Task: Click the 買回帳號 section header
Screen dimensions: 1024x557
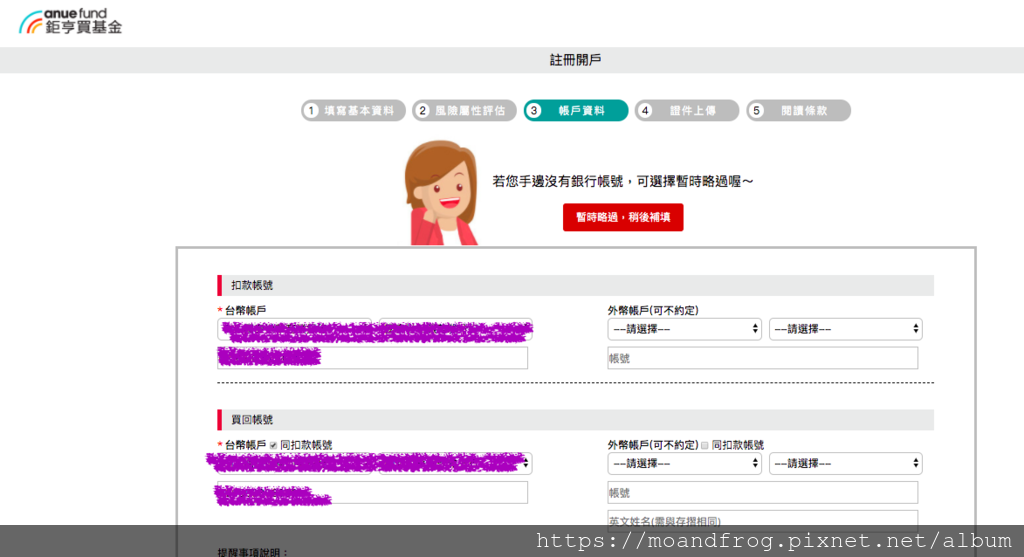Action: pyautogui.click(x=575, y=420)
